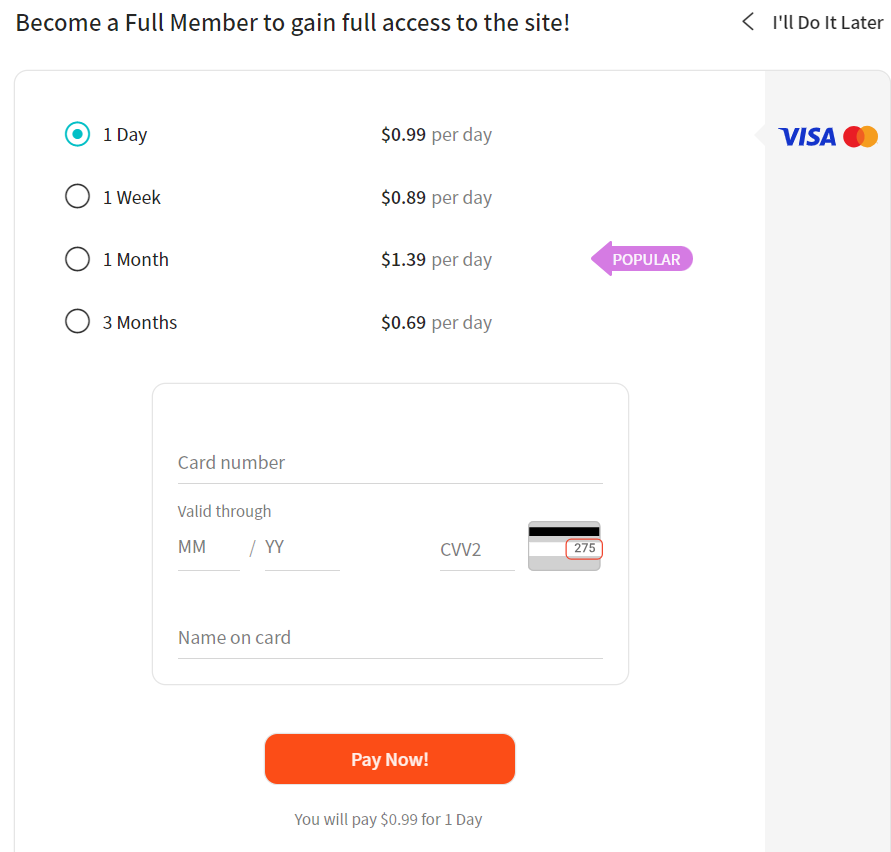This screenshot has height=852, width=891.
Task: Choose the popular 1 Month plan
Action: (77, 258)
